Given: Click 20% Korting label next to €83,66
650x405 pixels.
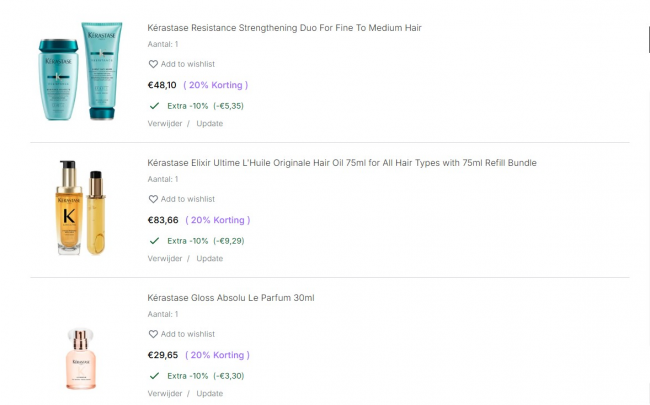Looking at the screenshot, I should point(217,220).
